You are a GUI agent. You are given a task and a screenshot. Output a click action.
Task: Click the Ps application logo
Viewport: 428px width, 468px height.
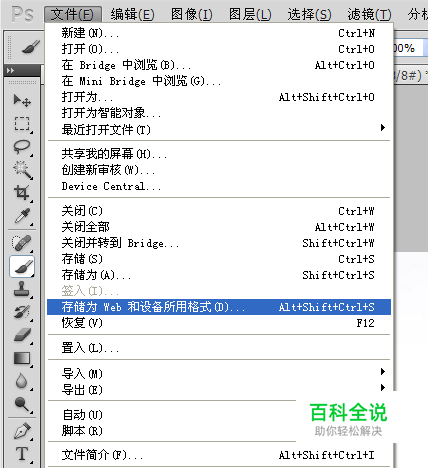click(22, 14)
